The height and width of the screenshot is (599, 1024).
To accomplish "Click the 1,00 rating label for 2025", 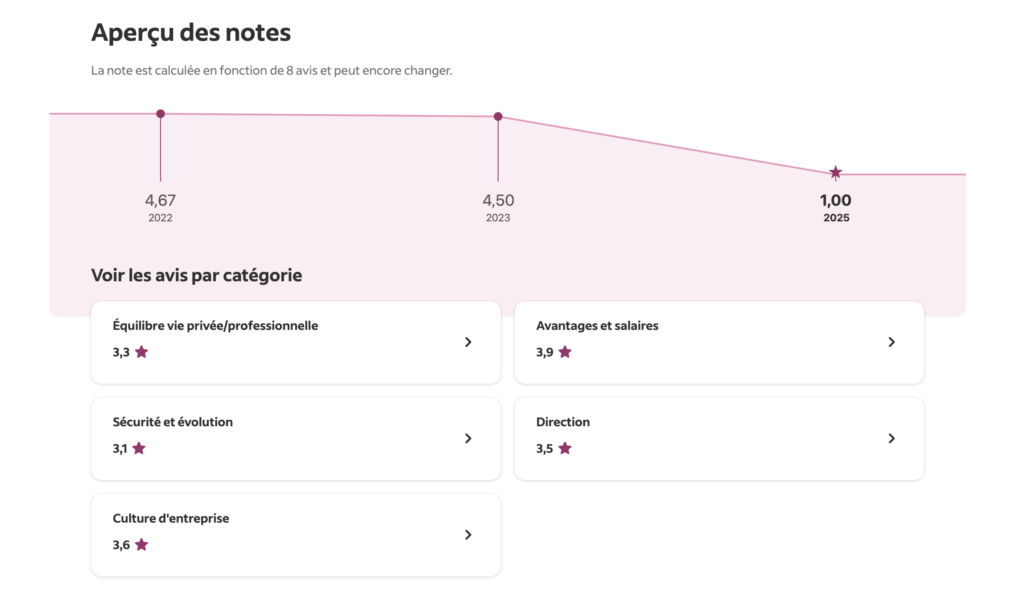I will pos(836,200).
